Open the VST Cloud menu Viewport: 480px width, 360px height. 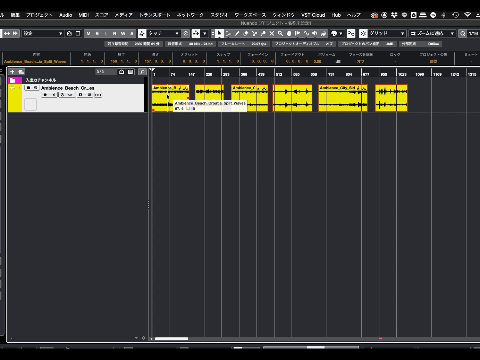pos(313,15)
